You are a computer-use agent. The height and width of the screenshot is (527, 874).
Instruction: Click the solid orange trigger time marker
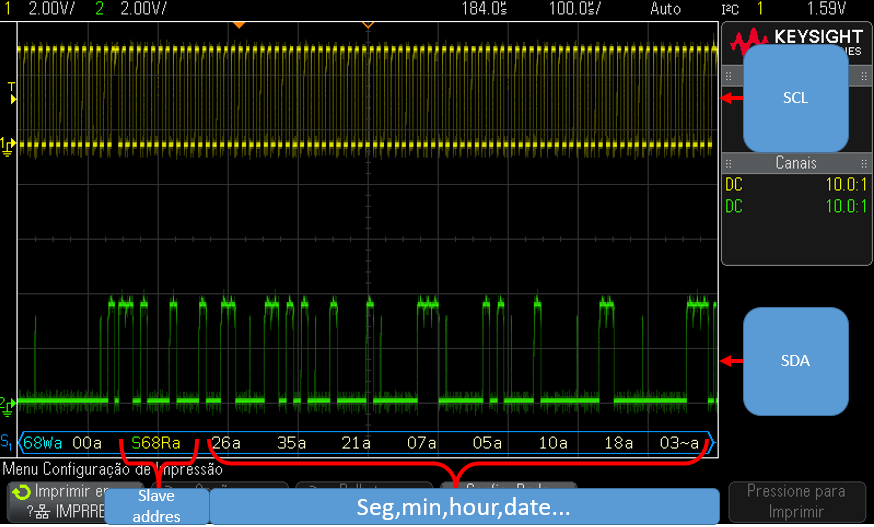239,25
